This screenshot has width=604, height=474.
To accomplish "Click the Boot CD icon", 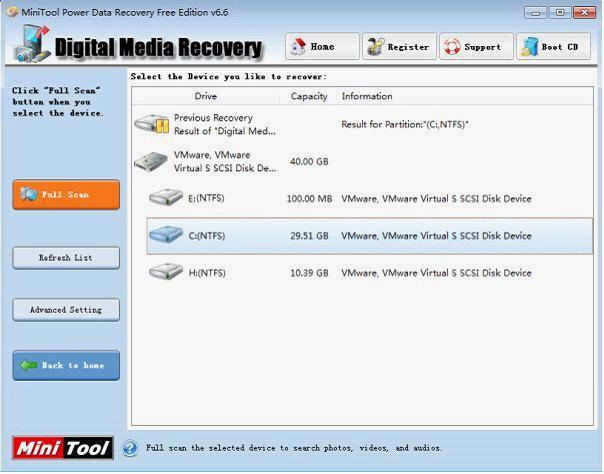I will [x=529, y=47].
